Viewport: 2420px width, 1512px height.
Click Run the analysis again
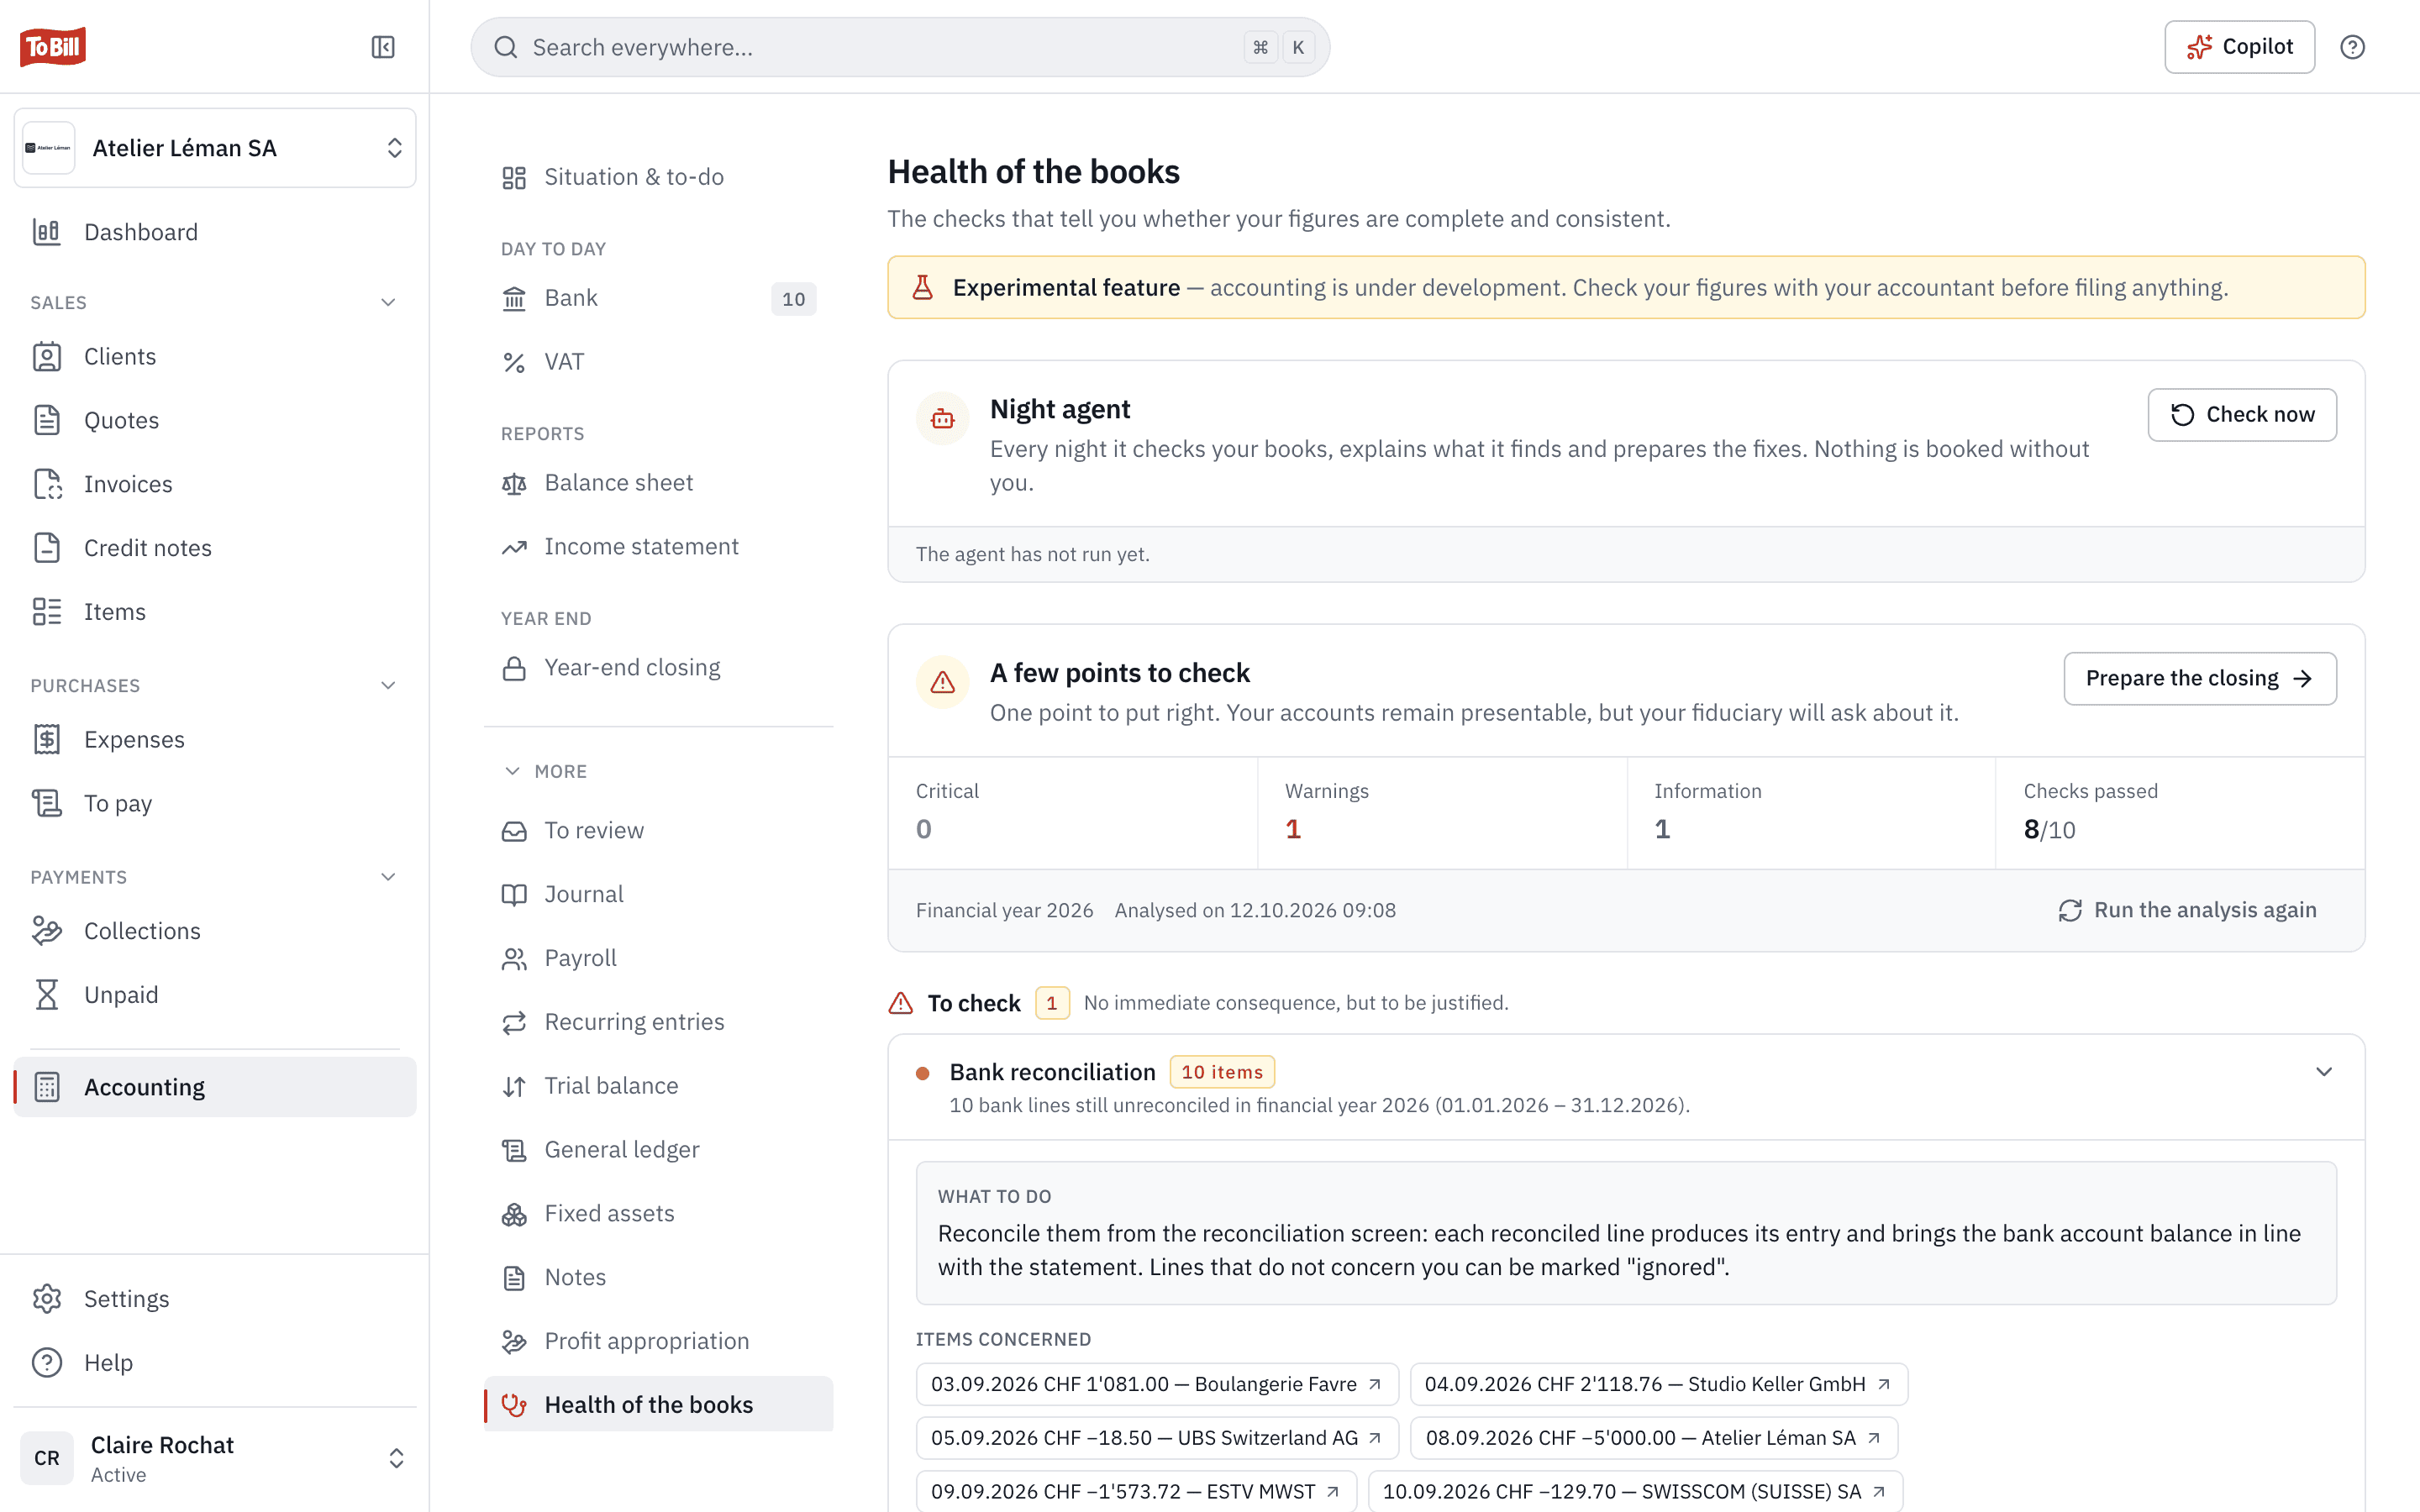click(x=2187, y=910)
